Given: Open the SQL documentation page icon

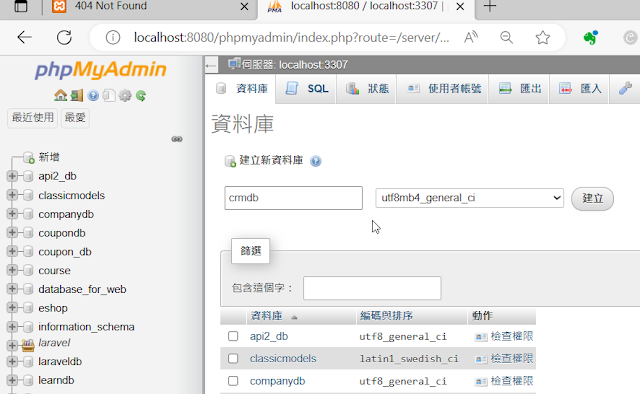Looking at the screenshot, I should 109,96.
